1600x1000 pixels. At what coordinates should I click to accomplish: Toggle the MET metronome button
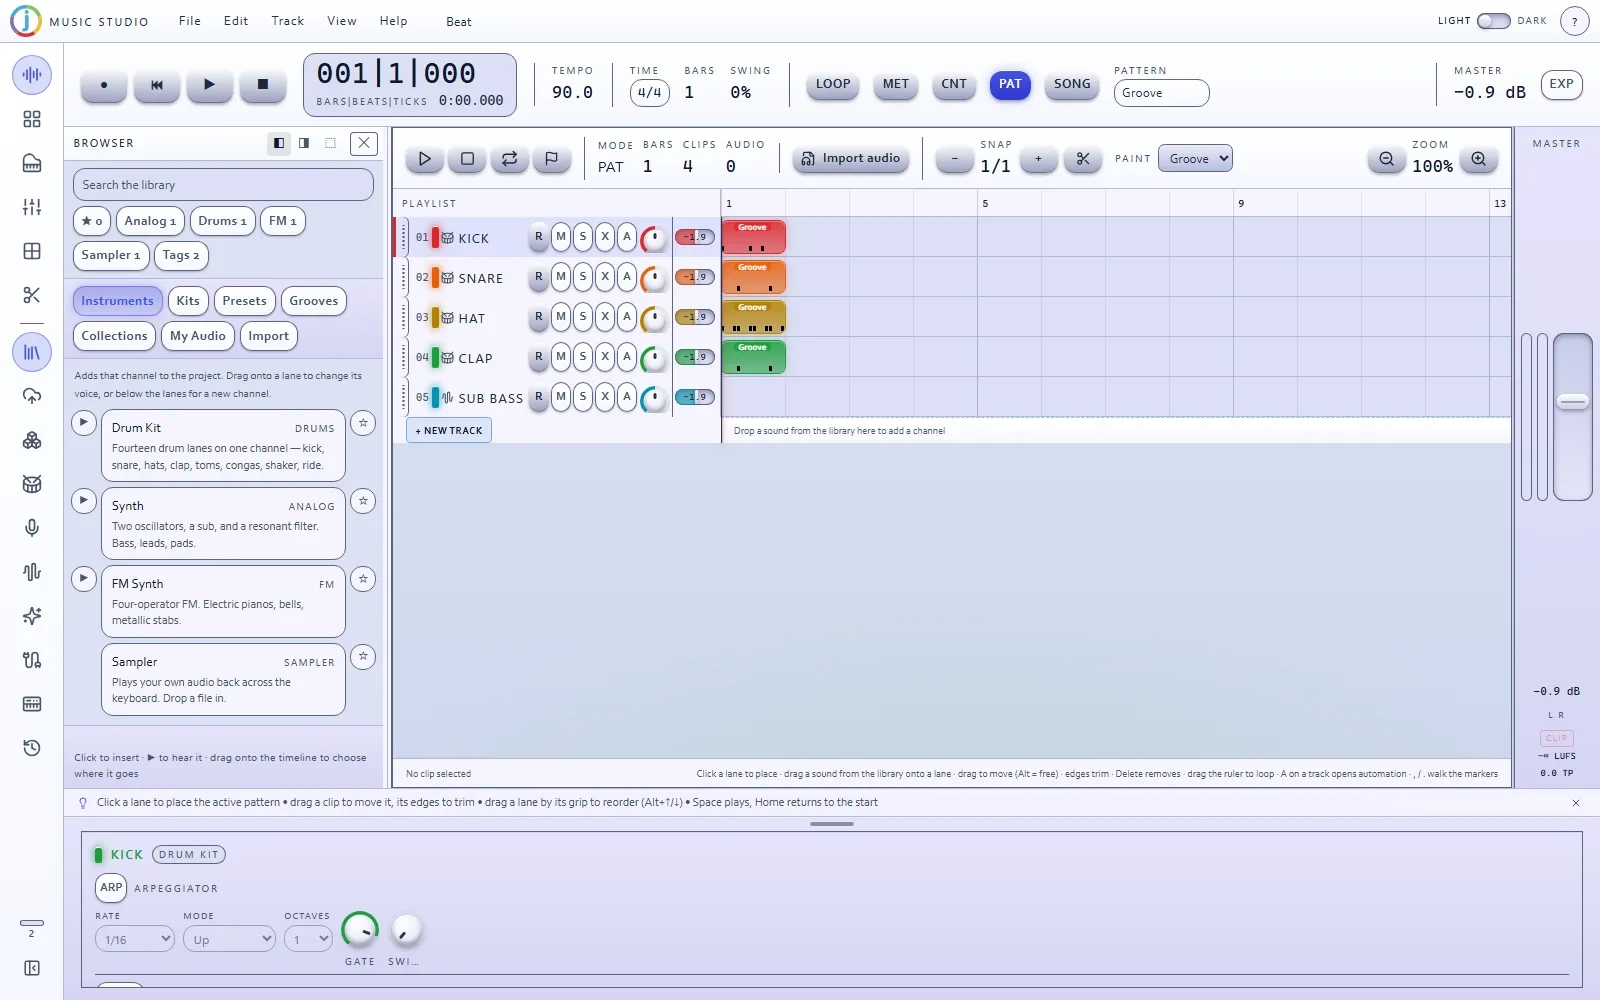click(x=896, y=85)
